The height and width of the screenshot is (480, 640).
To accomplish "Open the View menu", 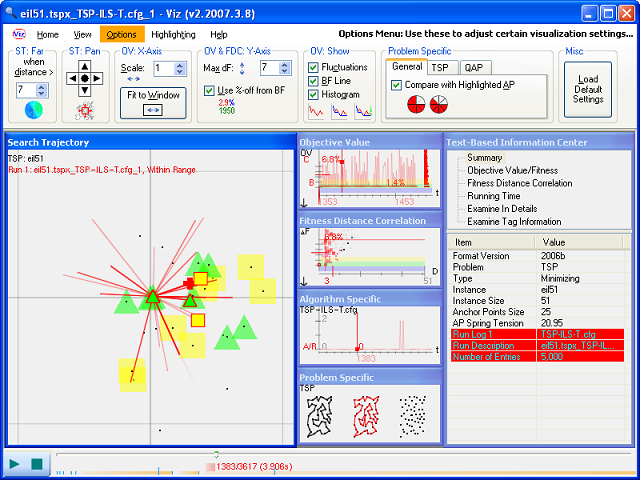I will (82, 35).
